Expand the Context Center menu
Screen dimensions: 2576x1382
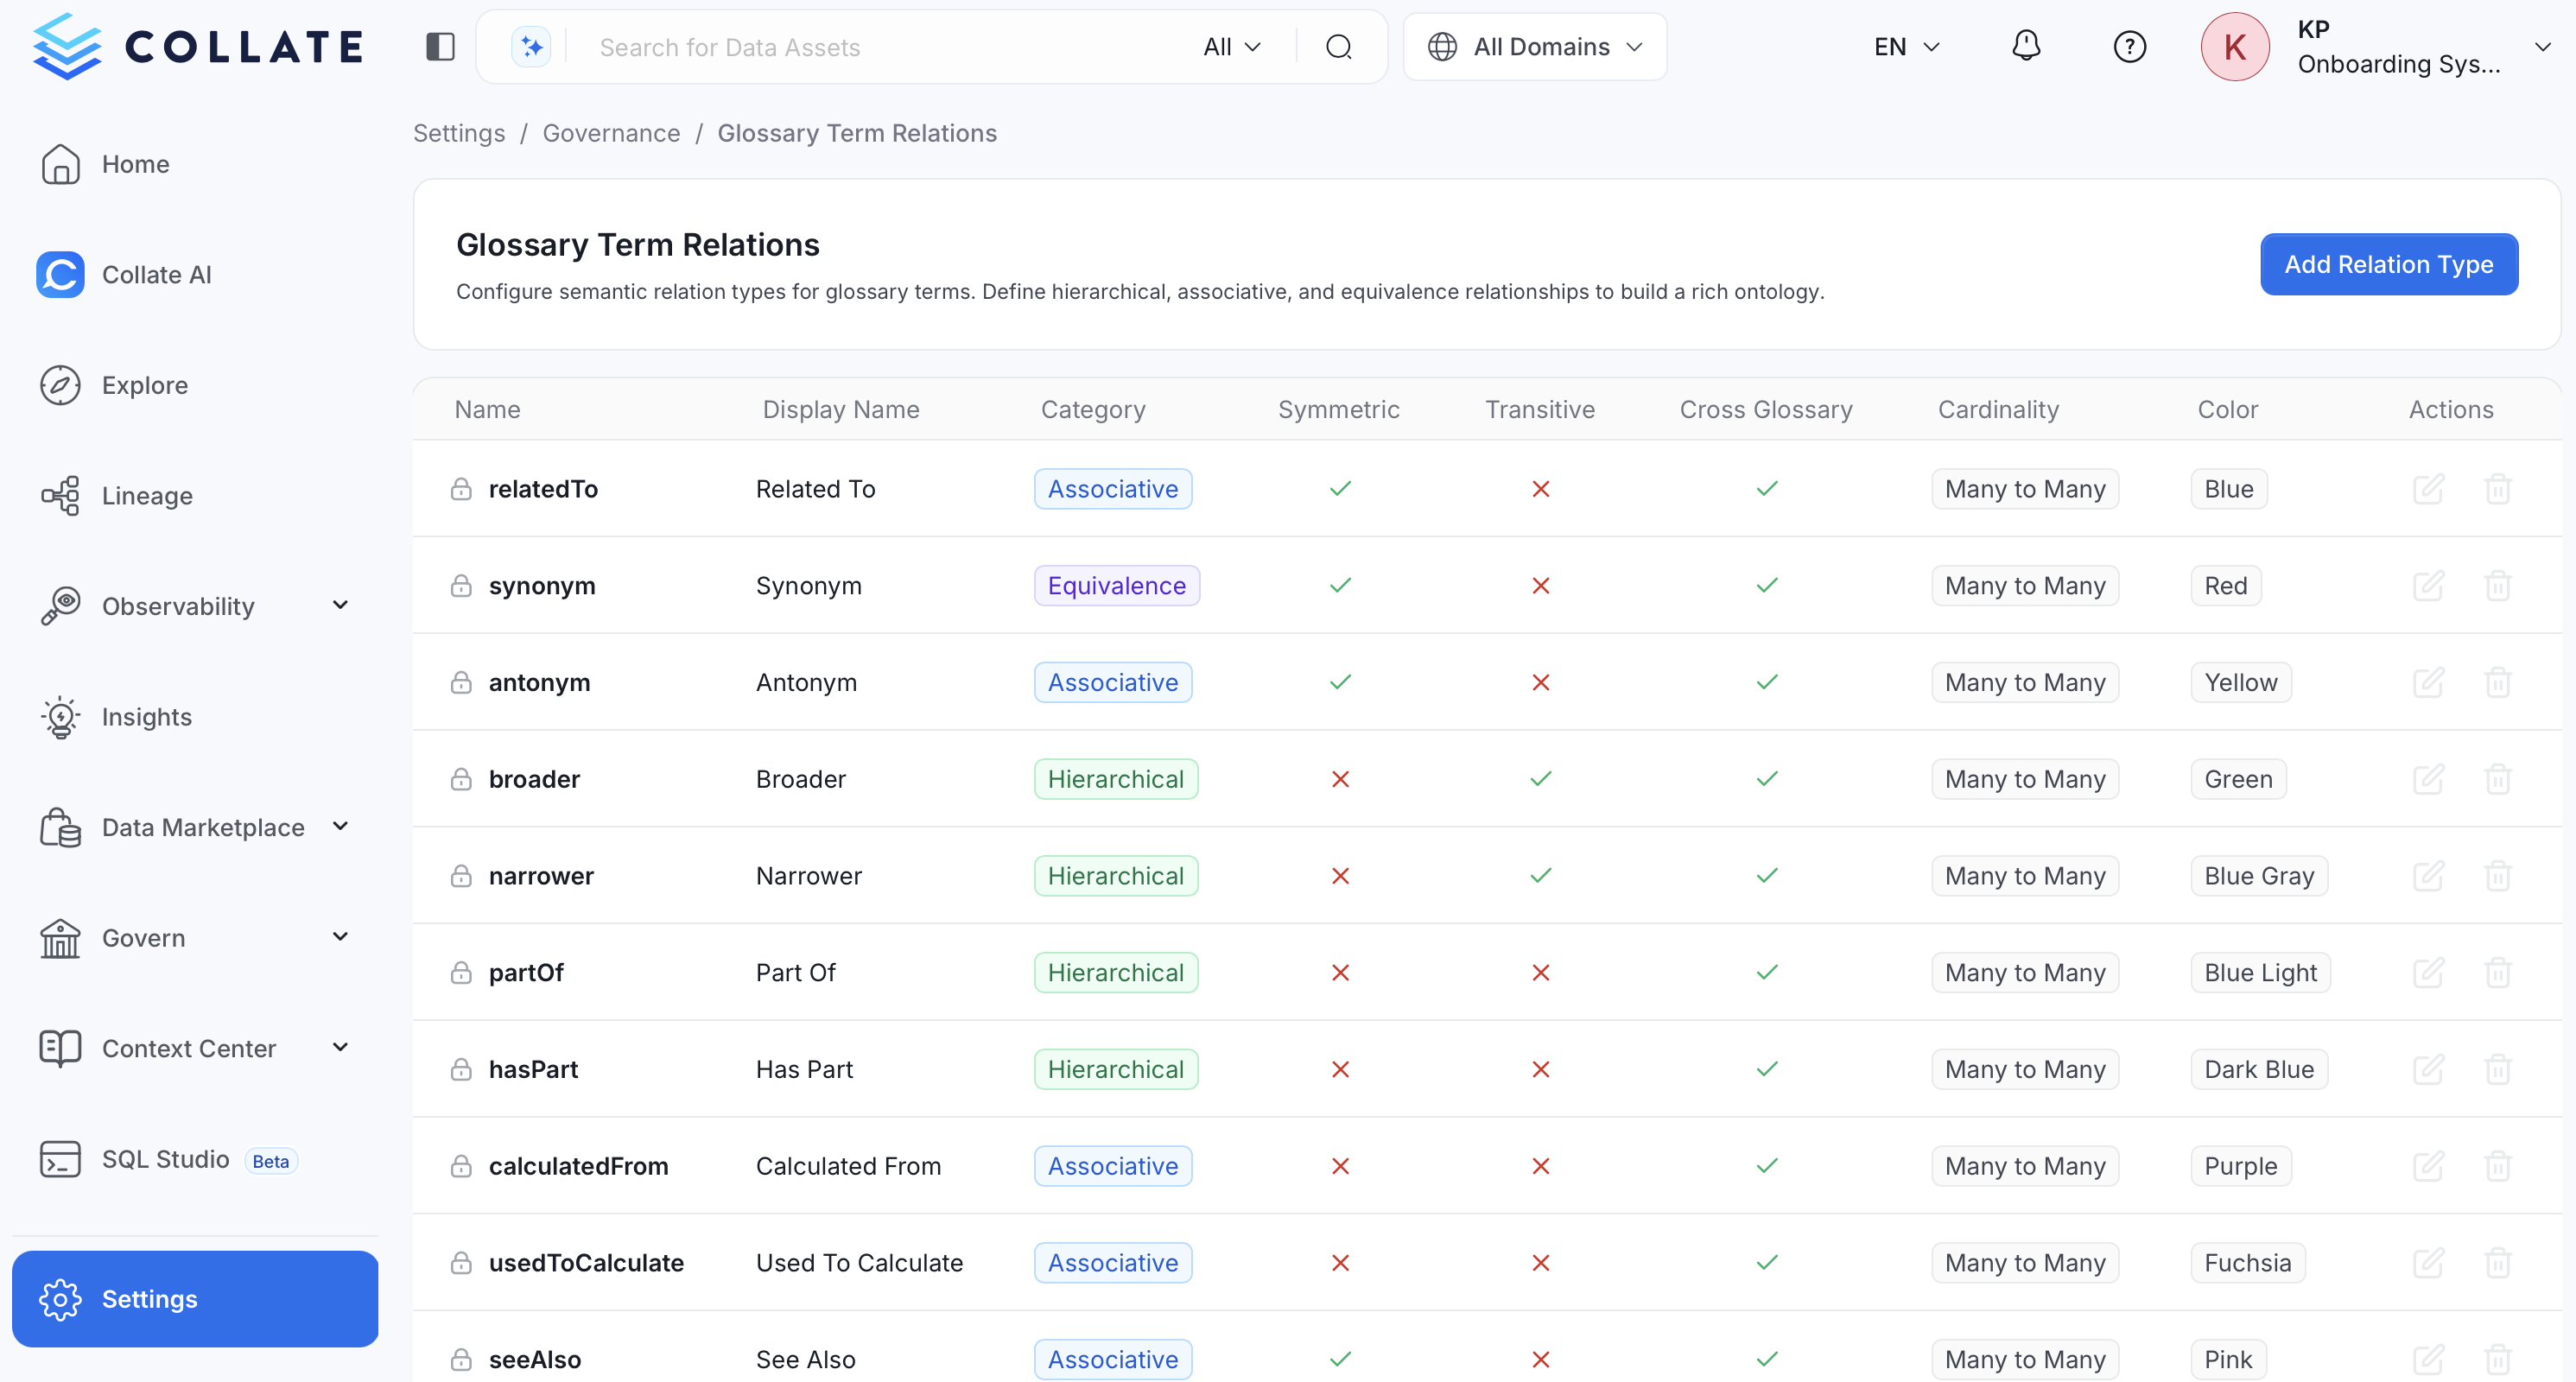[x=340, y=1047]
